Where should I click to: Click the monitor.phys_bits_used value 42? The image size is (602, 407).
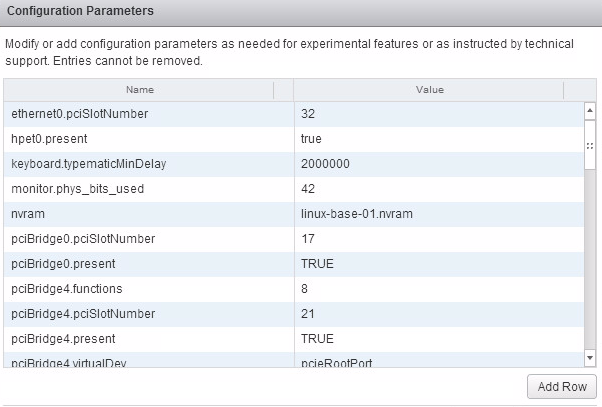(x=308, y=189)
